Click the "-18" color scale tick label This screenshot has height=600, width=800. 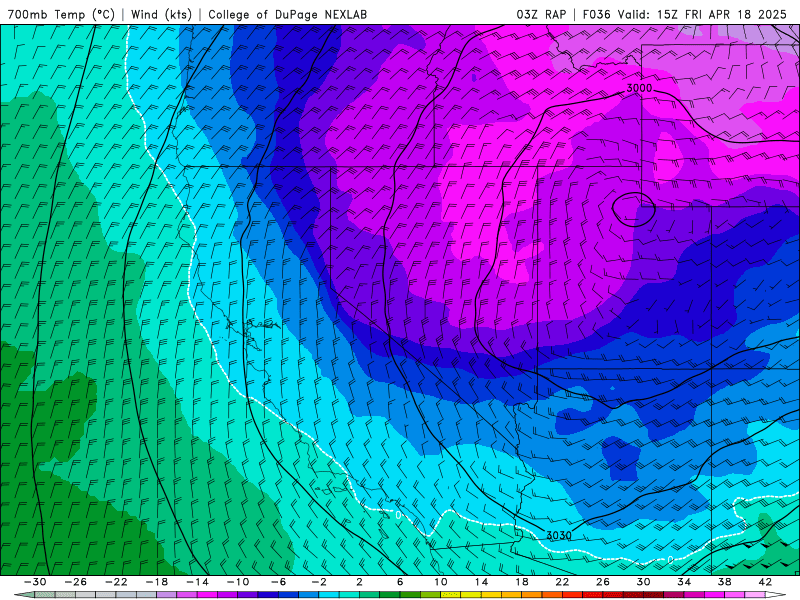pyautogui.click(x=157, y=582)
